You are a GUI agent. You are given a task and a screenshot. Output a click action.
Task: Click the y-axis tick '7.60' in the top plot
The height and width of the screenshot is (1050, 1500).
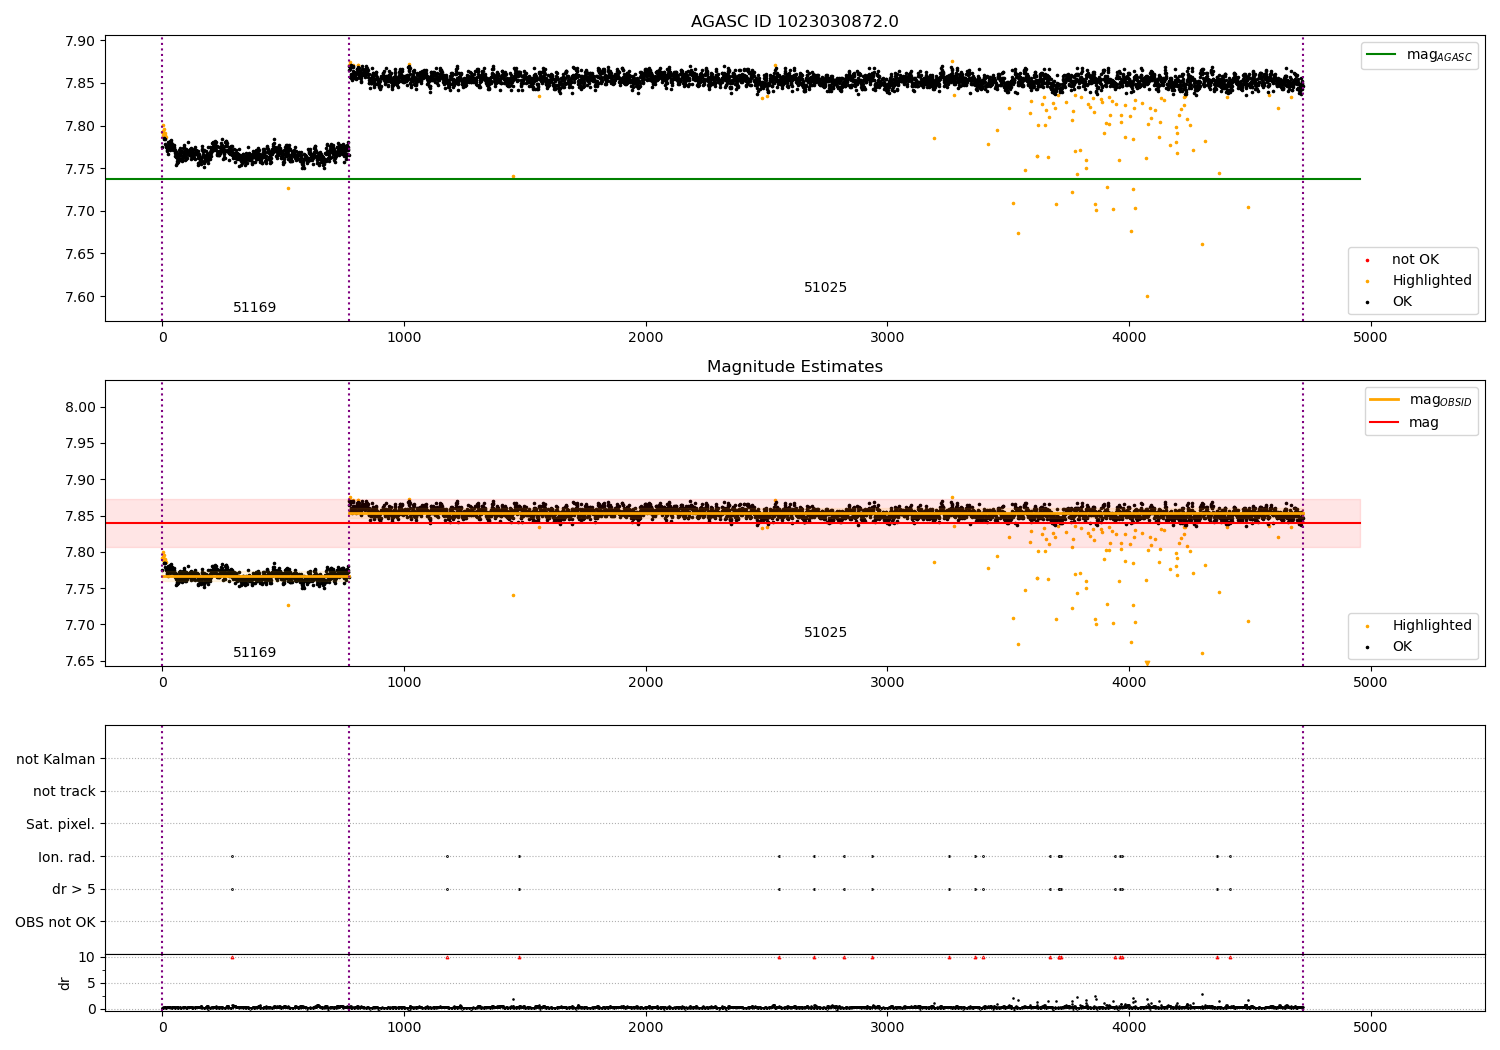tap(80, 297)
